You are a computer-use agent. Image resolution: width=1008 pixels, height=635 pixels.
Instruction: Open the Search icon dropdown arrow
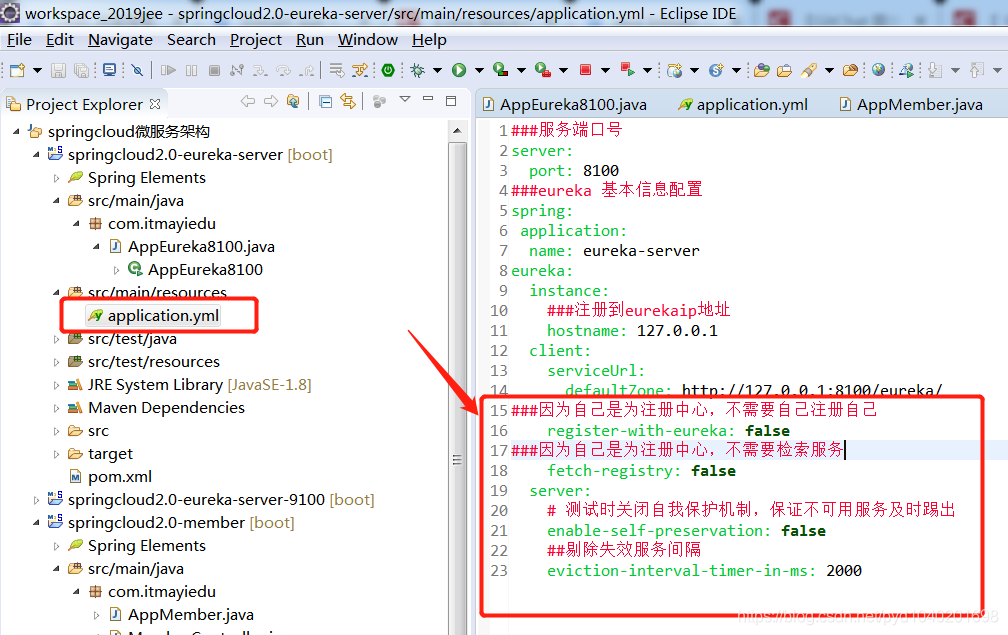point(829,70)
